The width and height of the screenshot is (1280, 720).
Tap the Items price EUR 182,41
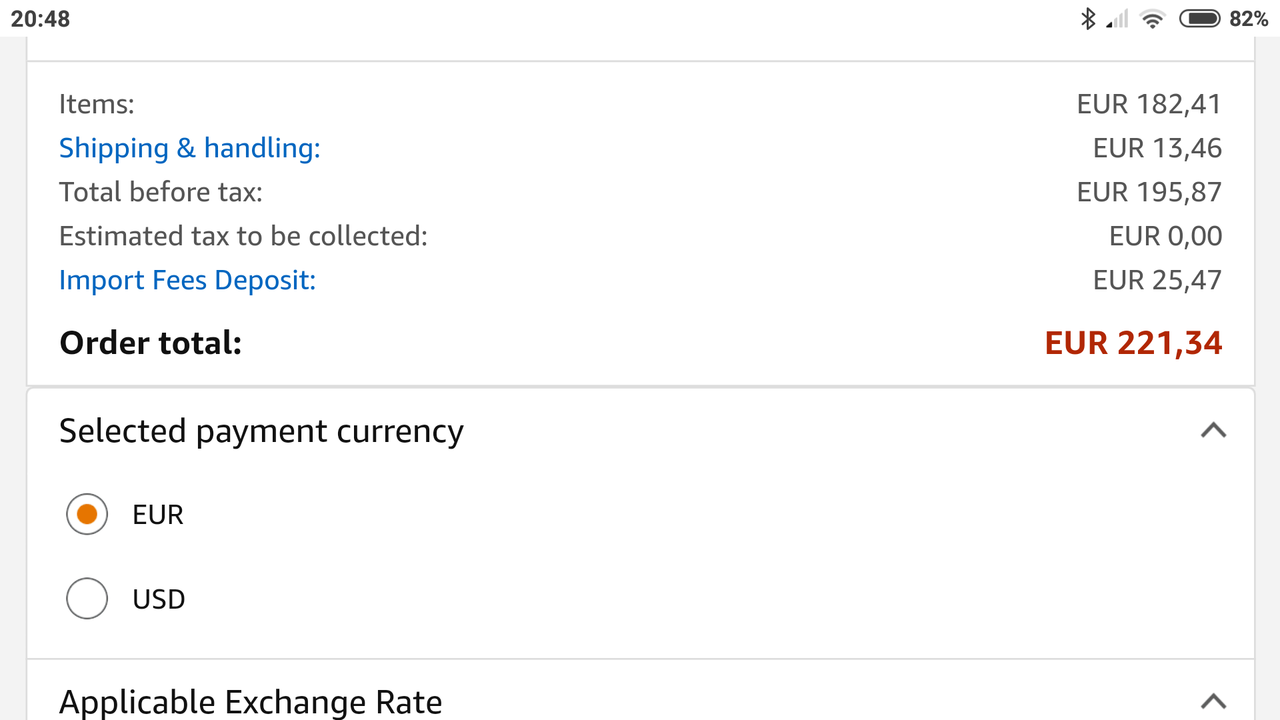point(1149,104)
